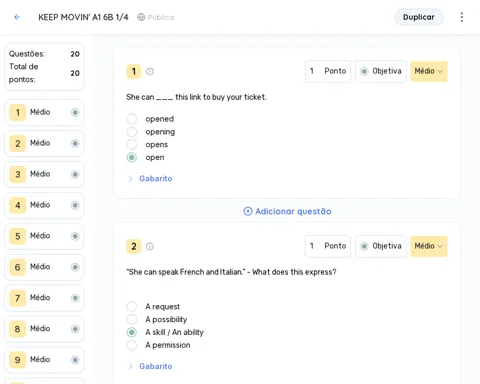
Task: Click the 'Total de pontos' summary text
Action: pos(24,73)
